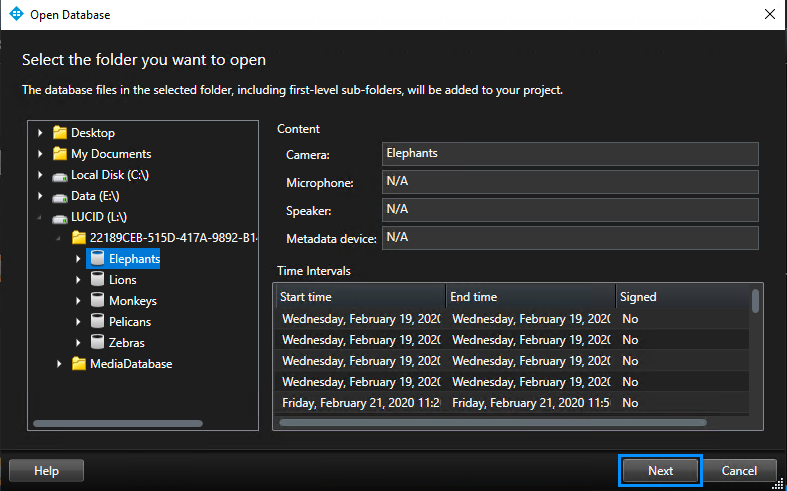This screenshot has height=491, width=787.
Task: Click the MediaDatabase folder icon
Action: click(79, 364)
